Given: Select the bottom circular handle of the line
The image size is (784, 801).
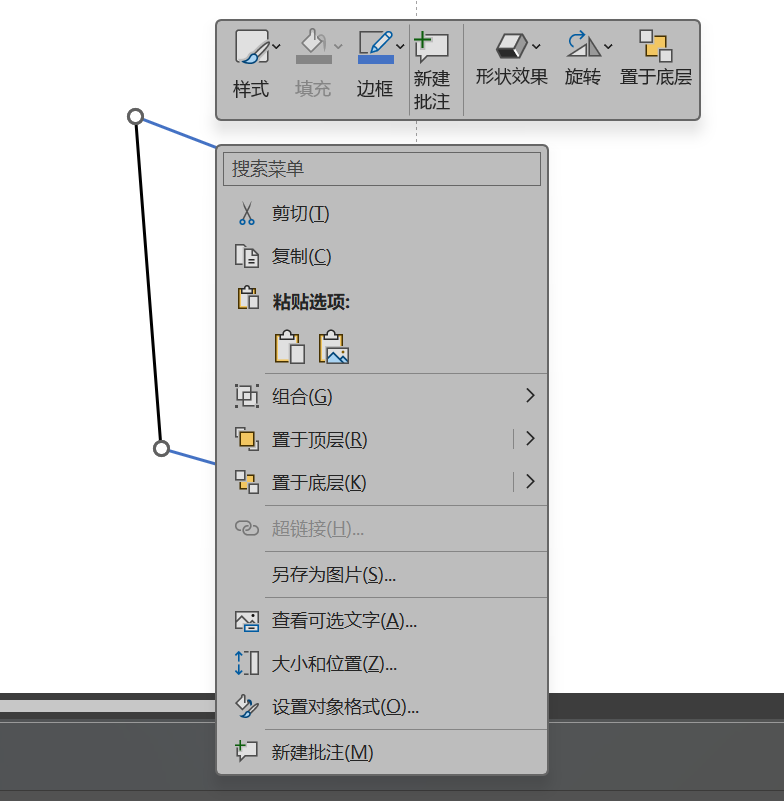Looking at the screenshot, I should [x=161, y=449].
